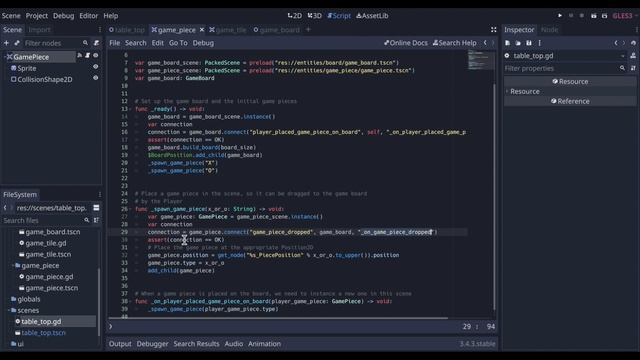Switch to the 2D workspace
This screenshot has width=640, height=360.
pos(295,16)
